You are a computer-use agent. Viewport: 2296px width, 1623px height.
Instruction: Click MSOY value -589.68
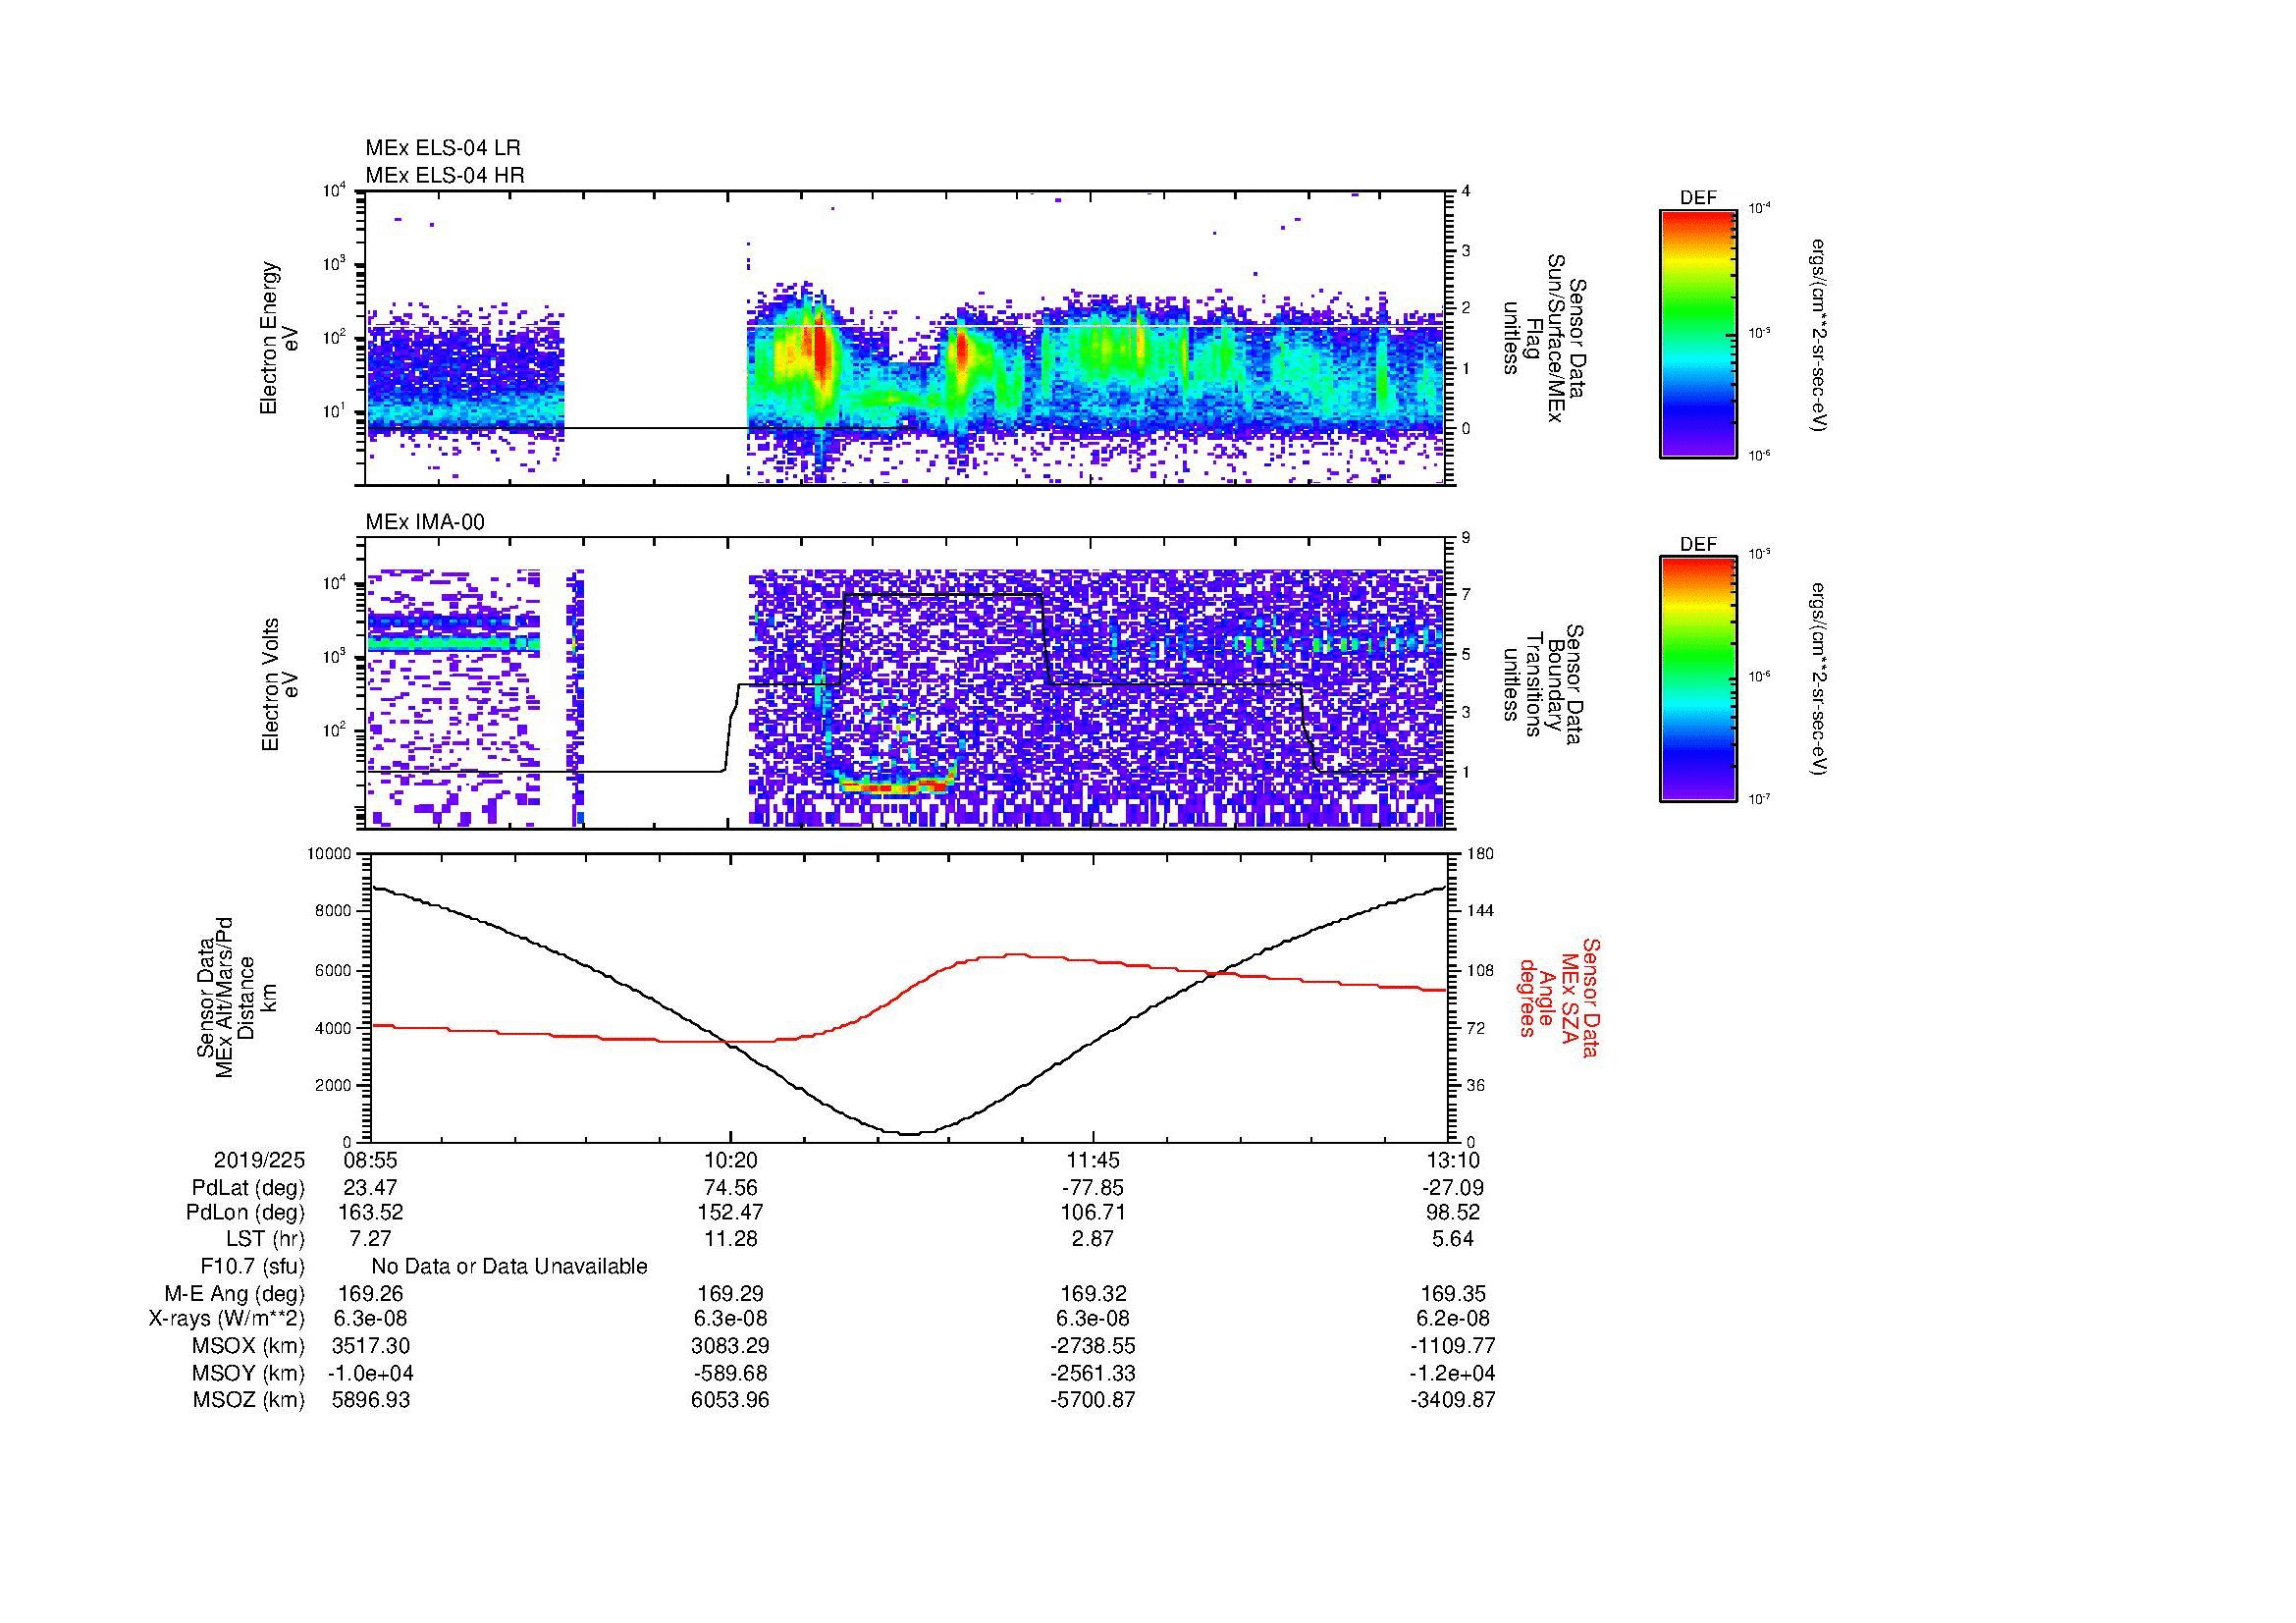tap(731, 1373)
